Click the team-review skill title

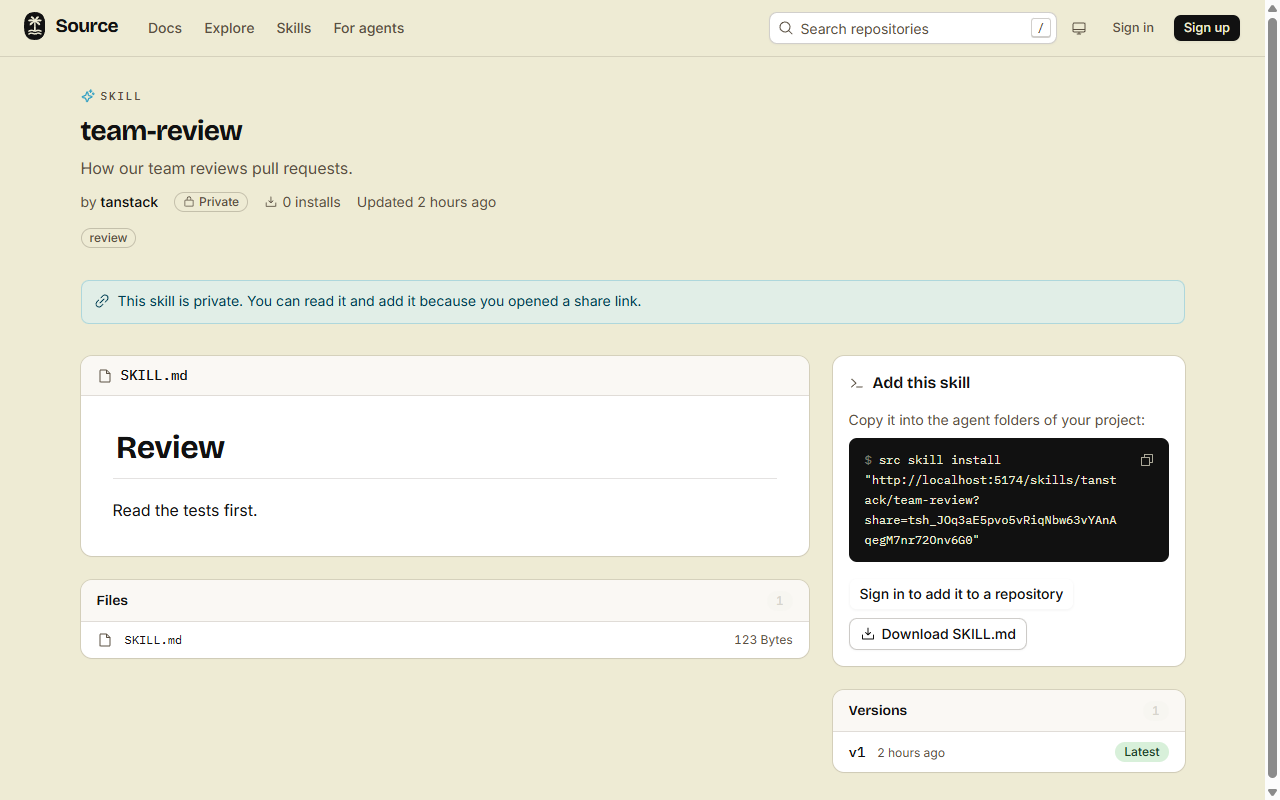(162, 131)
